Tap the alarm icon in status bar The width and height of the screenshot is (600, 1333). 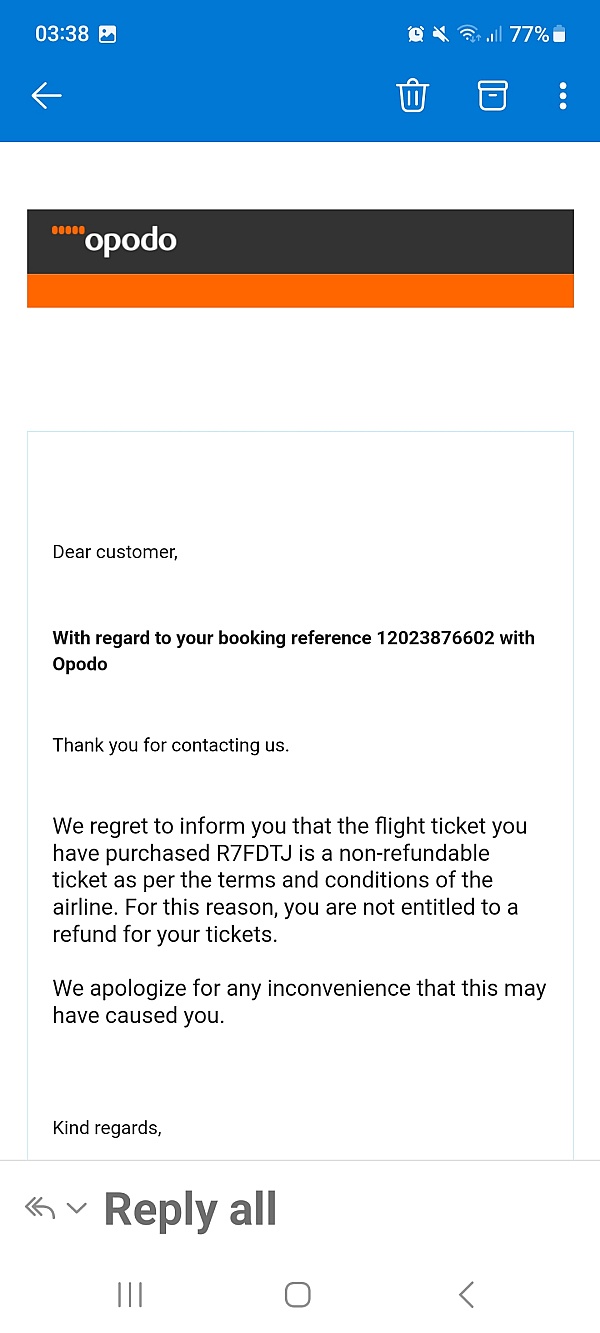415,34
